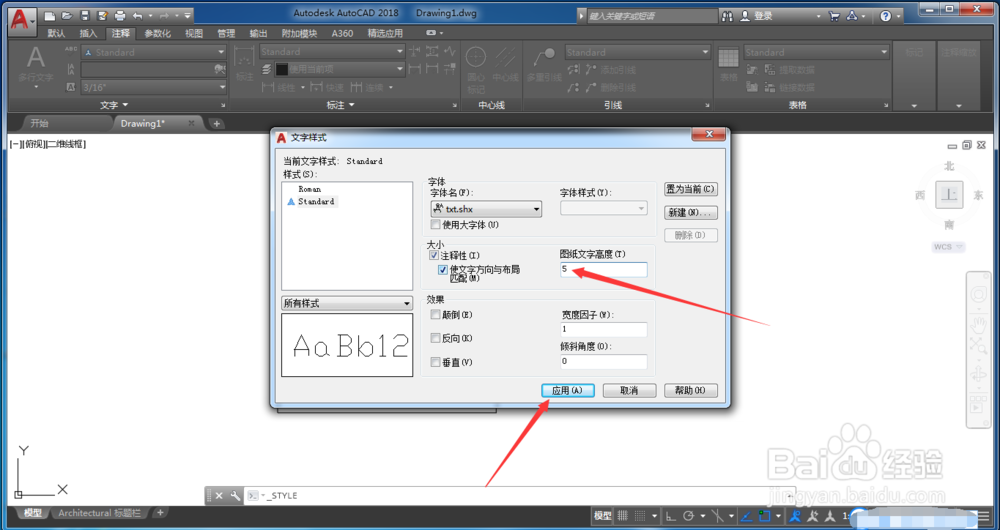Open the font style (字体样式) dropdown
The width and height of the screenshot is (1000, 530).
(603, 208)
